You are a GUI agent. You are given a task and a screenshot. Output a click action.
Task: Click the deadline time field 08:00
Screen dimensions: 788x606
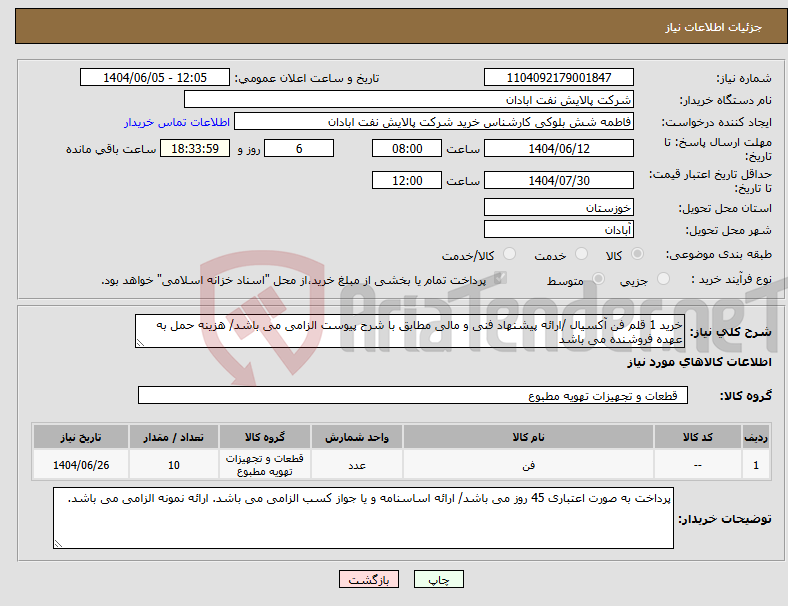pyautogui.click(x=407, y=148)
